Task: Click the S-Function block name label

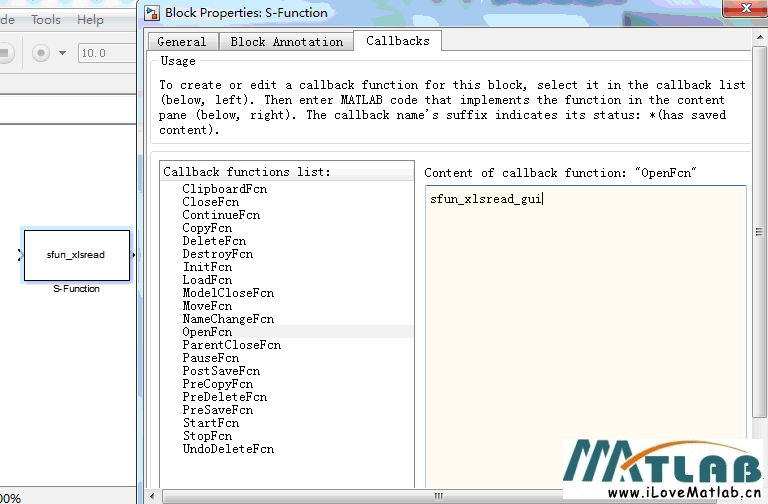Action: 76,289
